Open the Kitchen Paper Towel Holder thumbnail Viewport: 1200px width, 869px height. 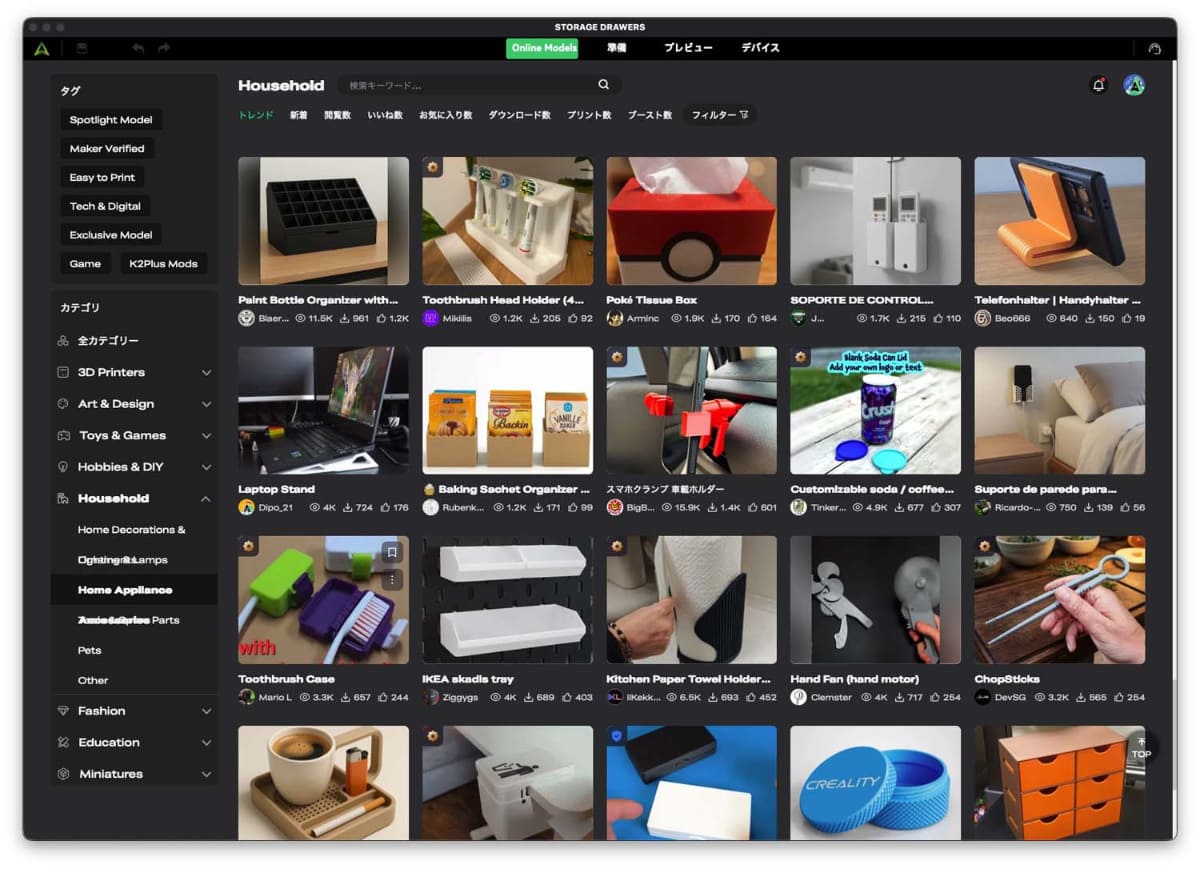(x=691, y=600)
